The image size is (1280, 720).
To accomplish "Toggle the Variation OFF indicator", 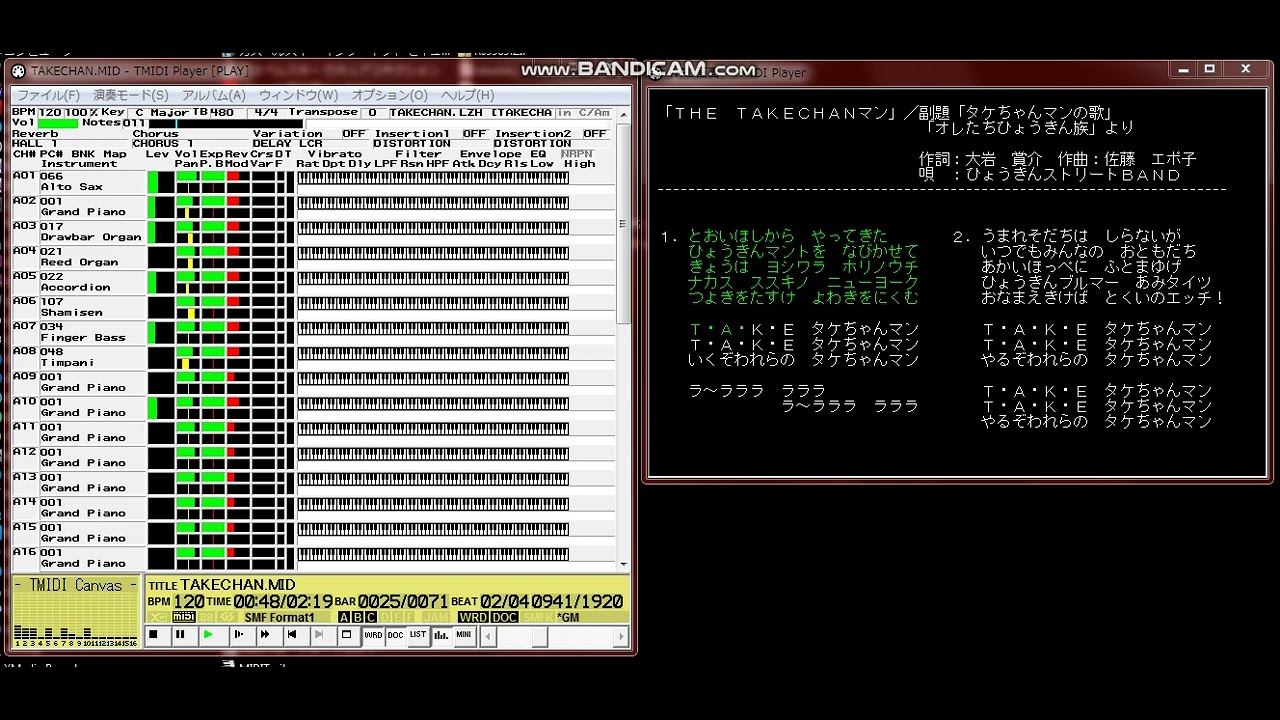I will (355, 134).
